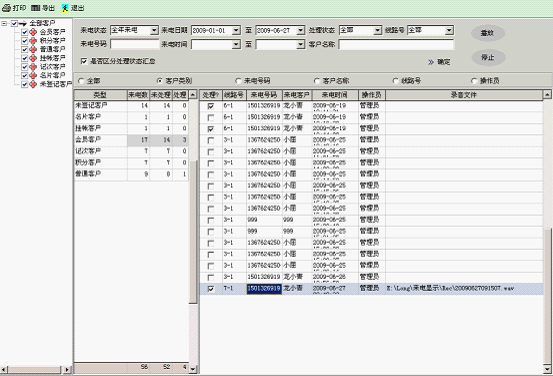Click the highlighted 1501326919 cell in the bottom row

(264, 289)
